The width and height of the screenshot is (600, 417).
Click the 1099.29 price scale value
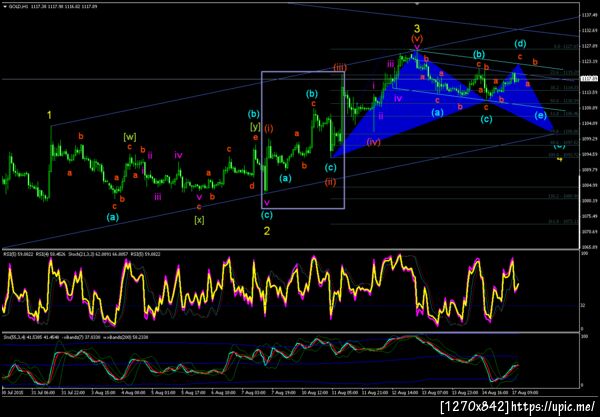point(589,138)
